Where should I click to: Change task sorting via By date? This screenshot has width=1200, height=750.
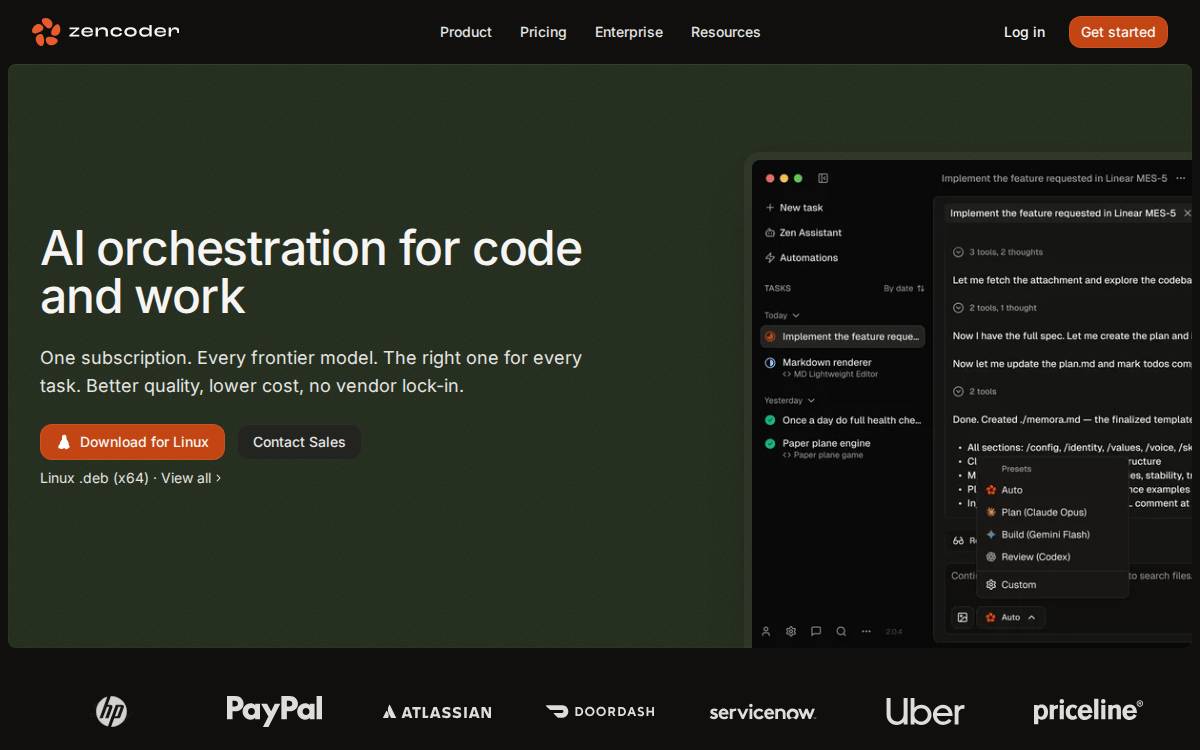click(904, 288)
